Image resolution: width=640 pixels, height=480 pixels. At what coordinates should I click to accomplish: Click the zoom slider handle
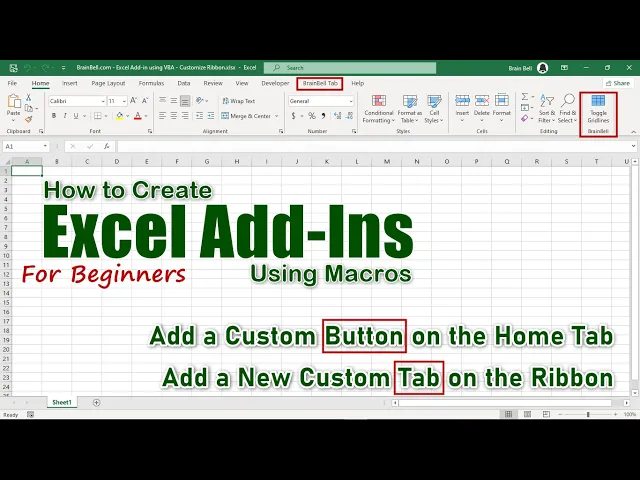588,414
